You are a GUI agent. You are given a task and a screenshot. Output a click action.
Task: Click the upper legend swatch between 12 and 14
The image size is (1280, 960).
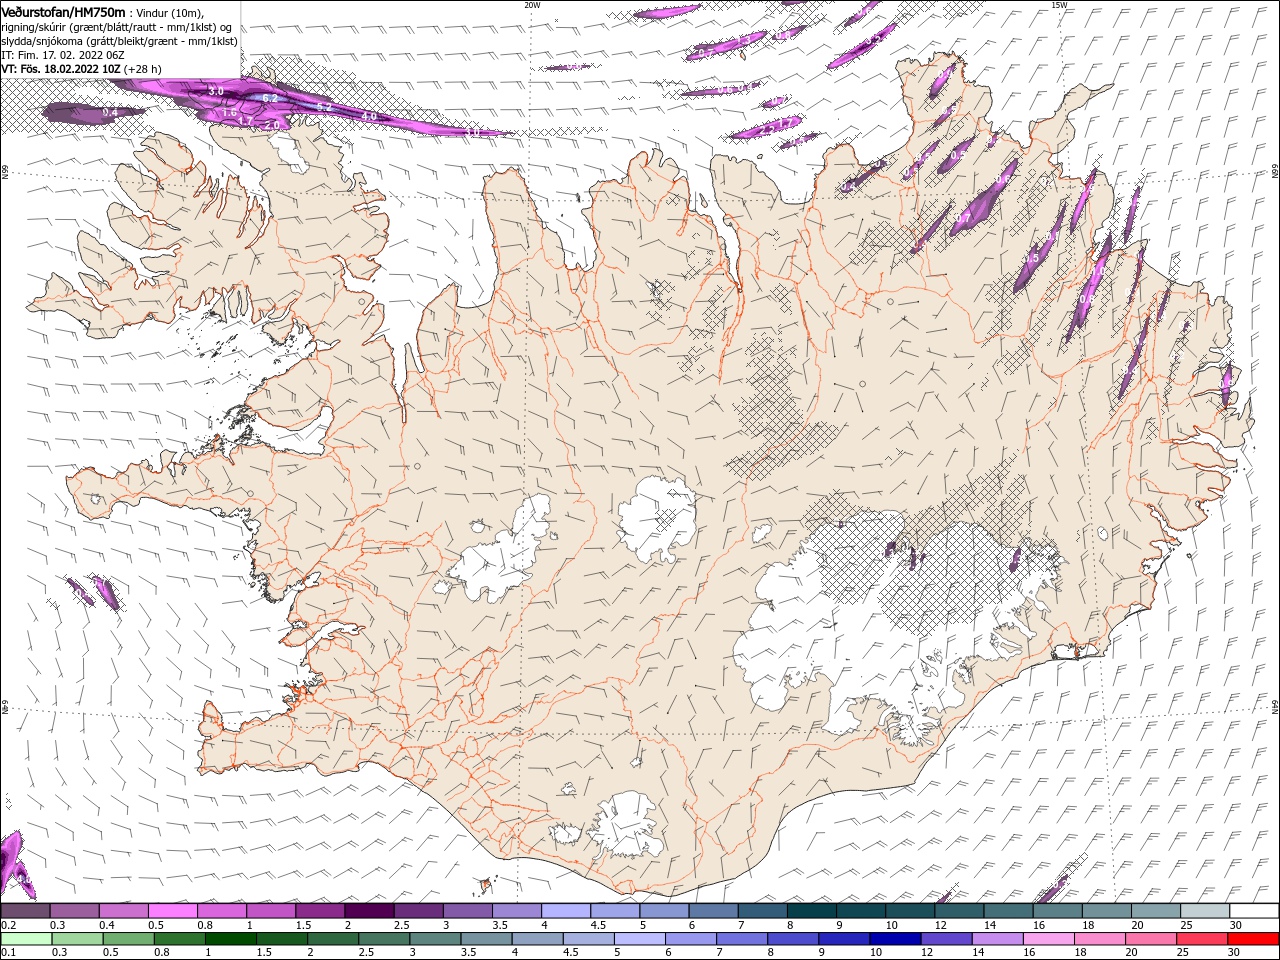tap(958, 910)
